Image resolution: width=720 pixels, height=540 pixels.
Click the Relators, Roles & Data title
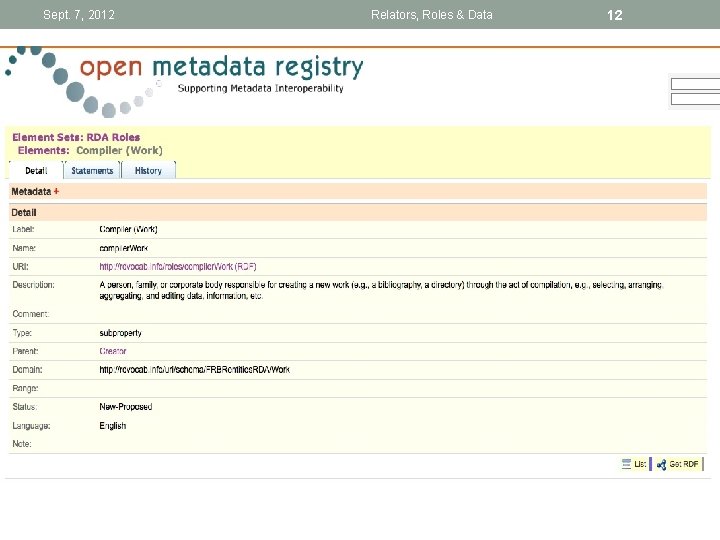(432, 15)
